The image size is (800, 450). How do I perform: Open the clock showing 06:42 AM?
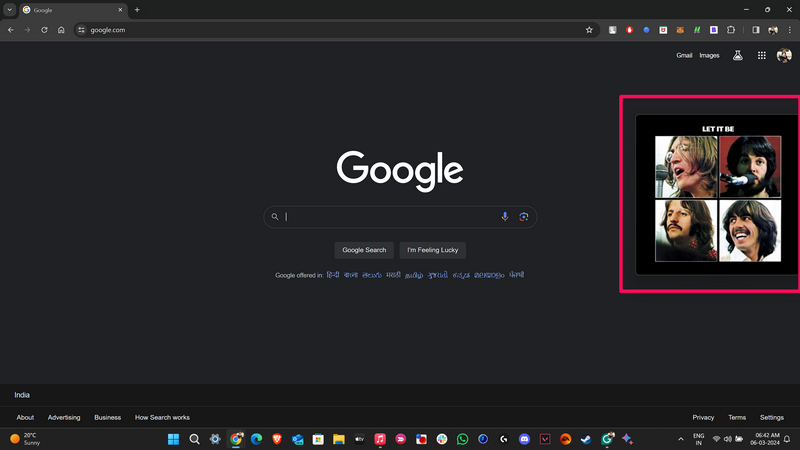(x=765, y=439)
